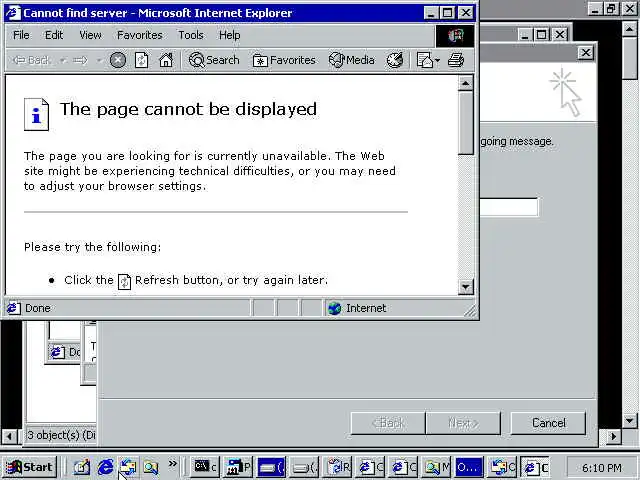Click the Outlook Express Quick Launch icon
The height and width of the screenshot is (480, 640).
(x=128, y=467)
